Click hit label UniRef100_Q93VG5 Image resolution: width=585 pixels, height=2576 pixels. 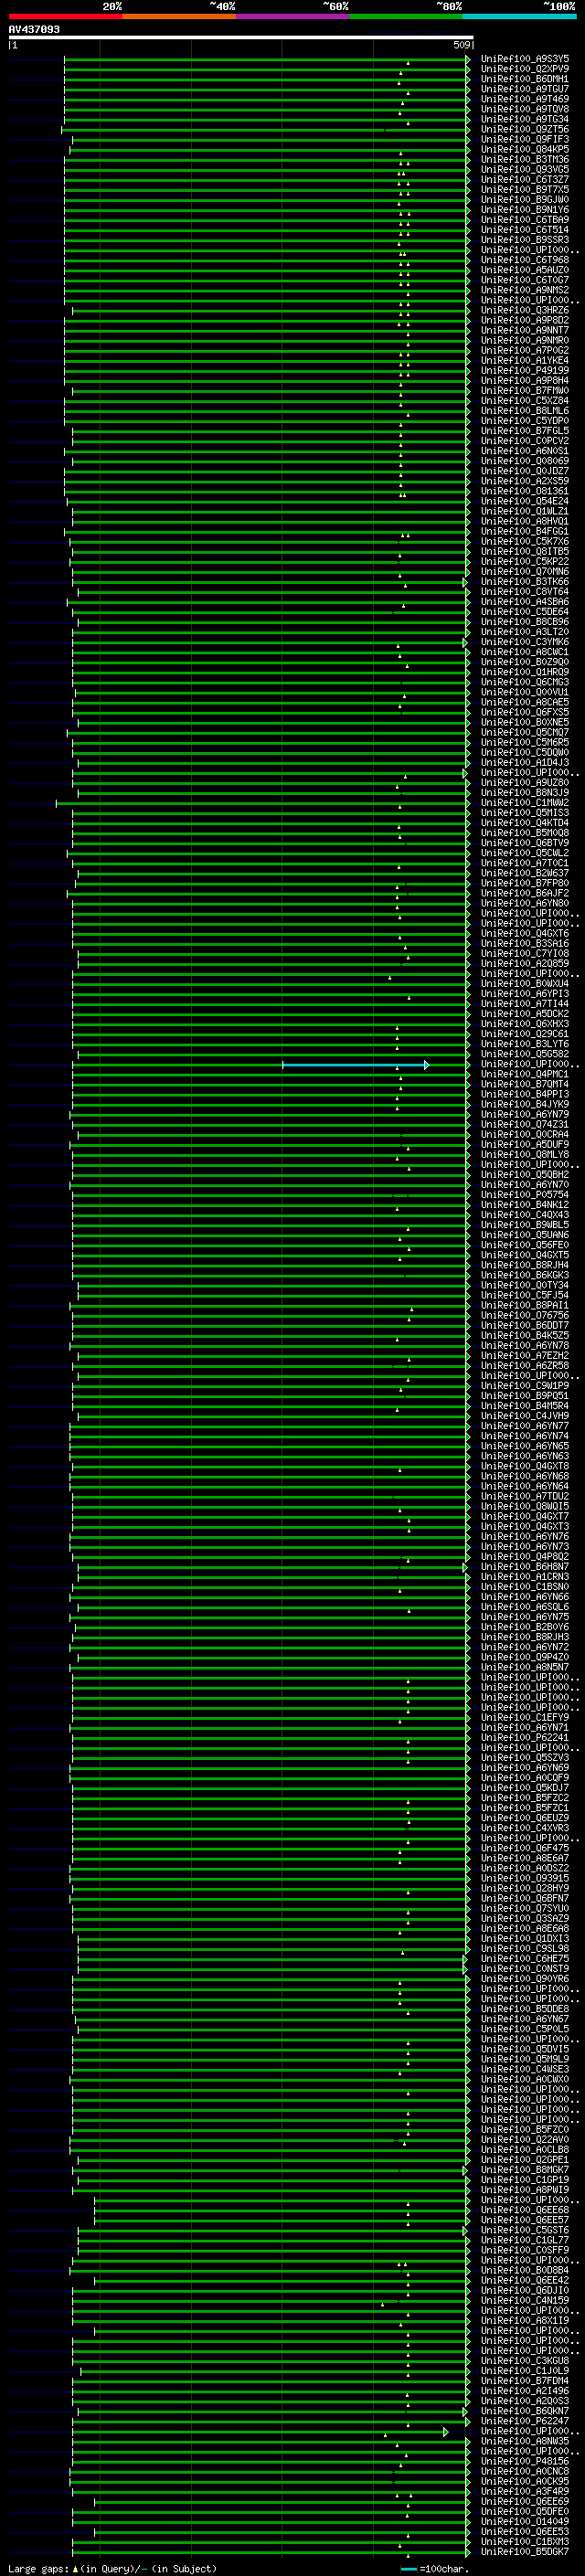[x=525, y=169]
